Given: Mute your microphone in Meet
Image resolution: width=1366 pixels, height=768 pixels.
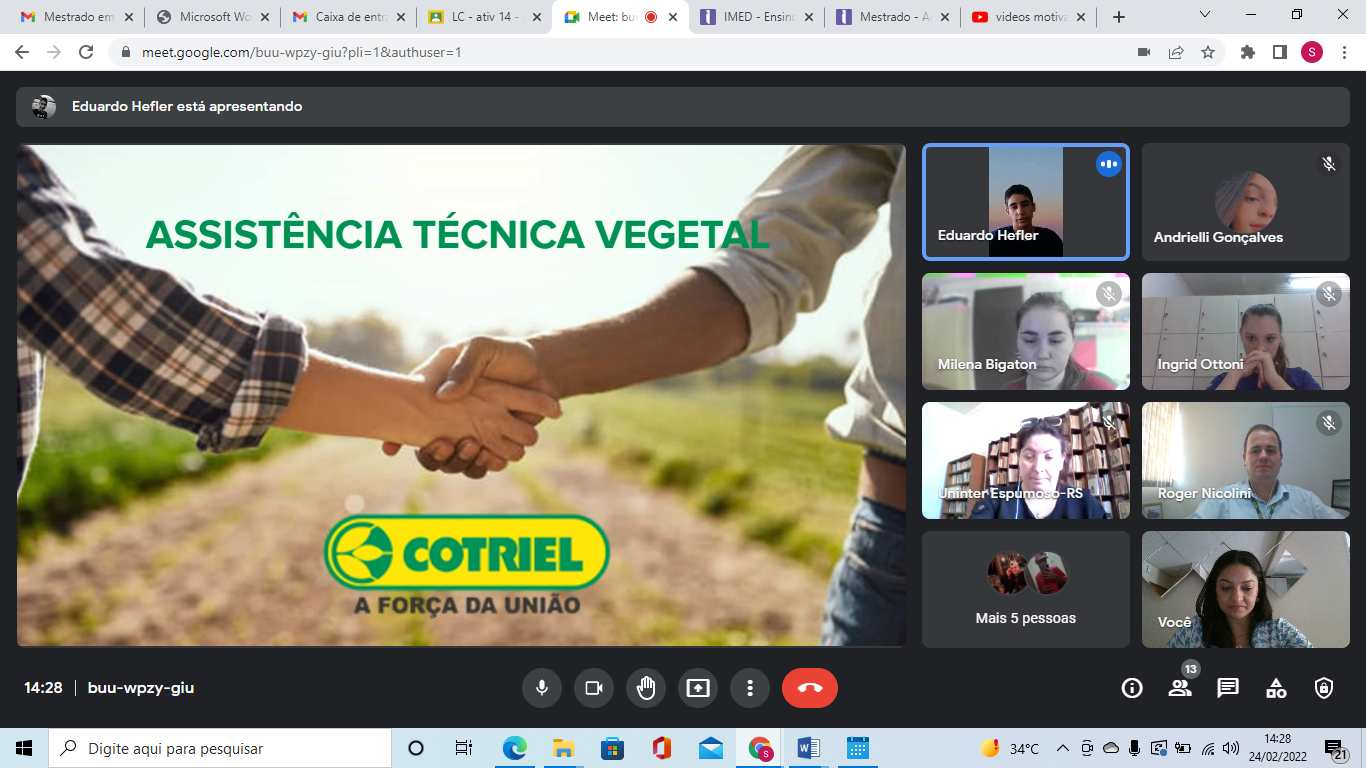Looking at the screenshot, I should coord(542,688).
